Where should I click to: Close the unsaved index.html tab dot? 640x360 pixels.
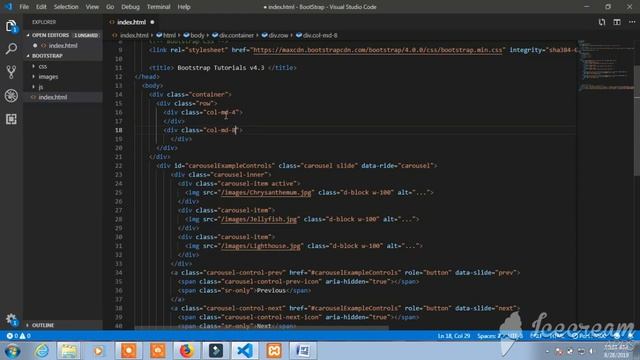pos(152,22)
